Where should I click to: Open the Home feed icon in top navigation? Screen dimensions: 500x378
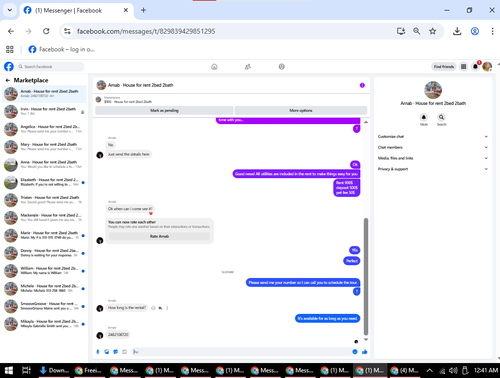pyautogui.click(x=214, y=67)
